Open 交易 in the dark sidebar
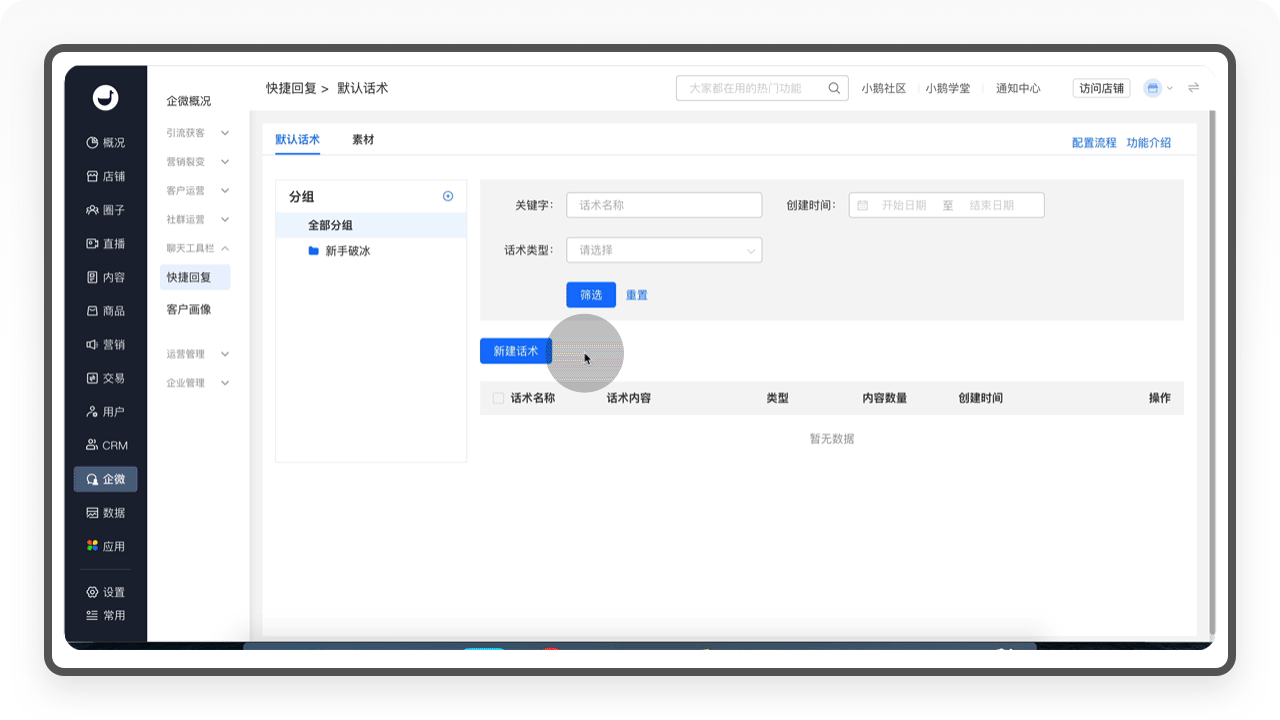Image resolution: width=1280 pixels, height=720 pixels. pyautogui.click(x=106, y=378)
